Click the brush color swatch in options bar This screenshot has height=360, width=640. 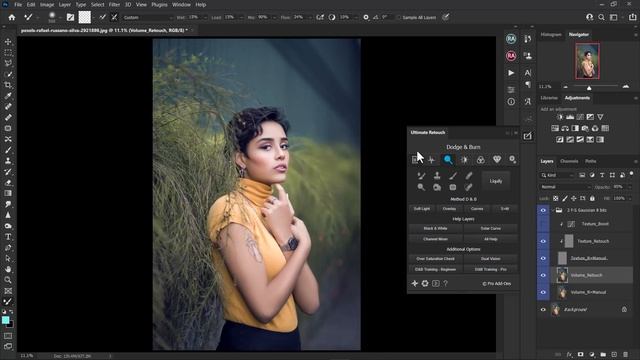[84, 17]
